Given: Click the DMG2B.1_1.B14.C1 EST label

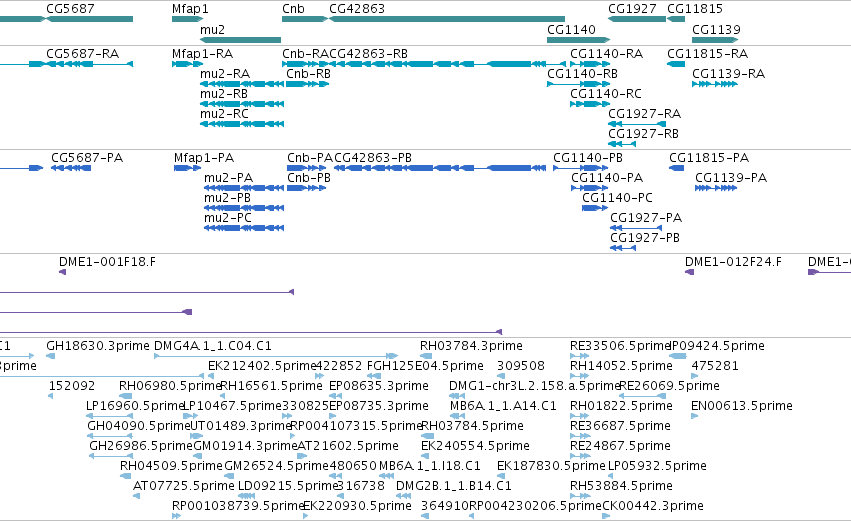Looking at the screenshot, I should point(454,487).
